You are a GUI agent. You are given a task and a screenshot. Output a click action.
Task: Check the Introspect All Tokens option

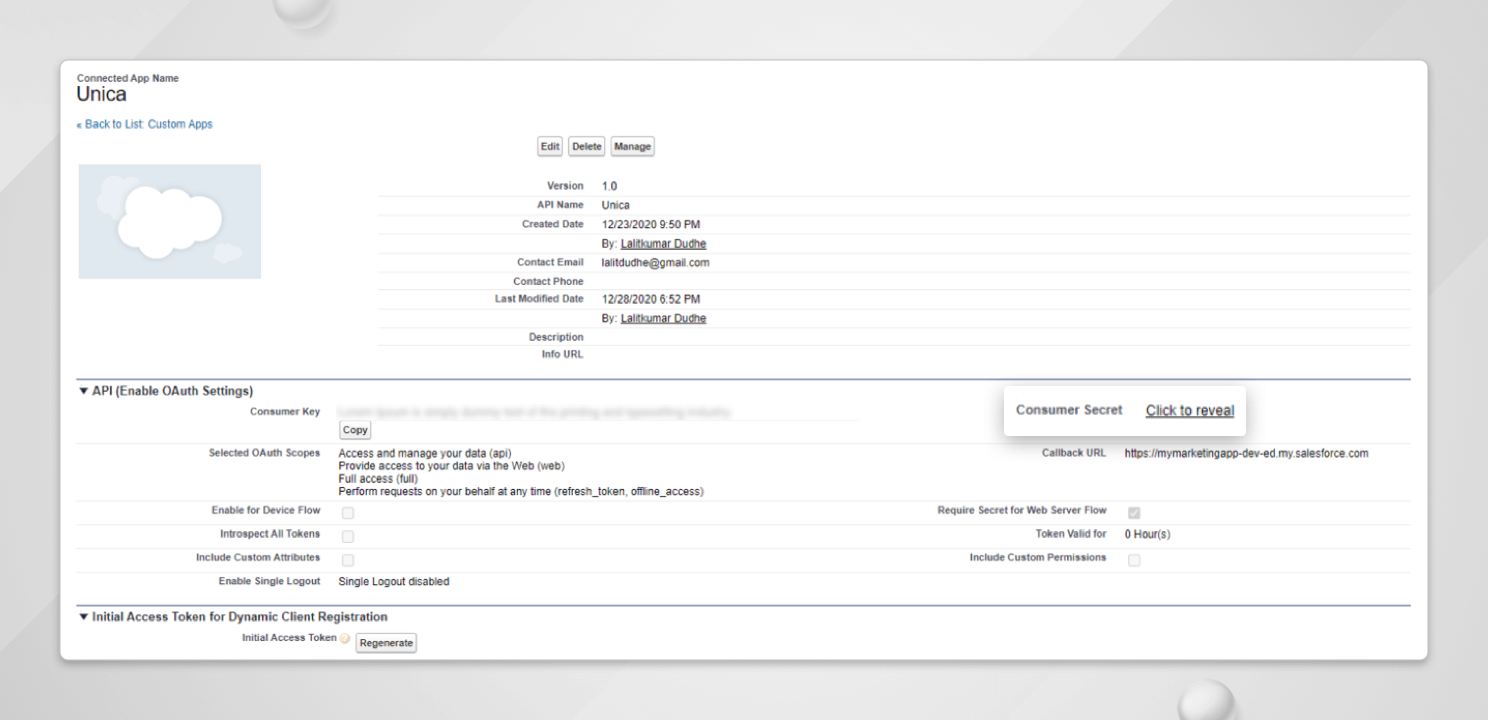coord(347,535)
